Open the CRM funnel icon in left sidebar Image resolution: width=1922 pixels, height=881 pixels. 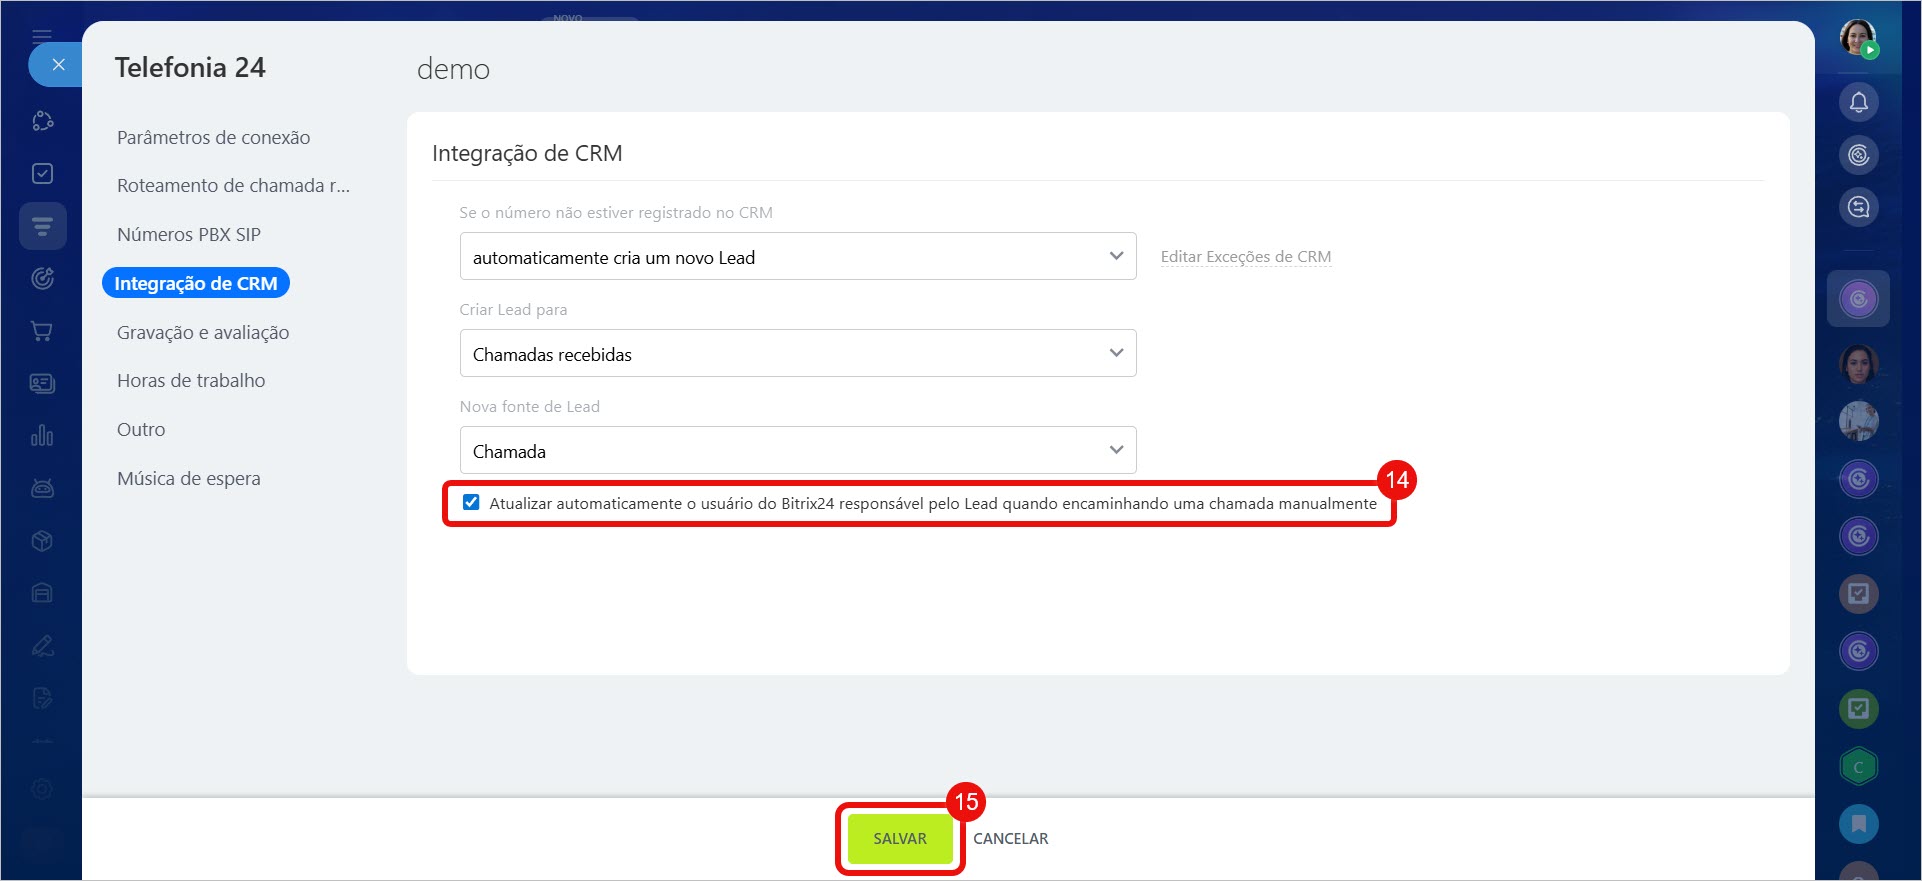click(x=42, y=226)
